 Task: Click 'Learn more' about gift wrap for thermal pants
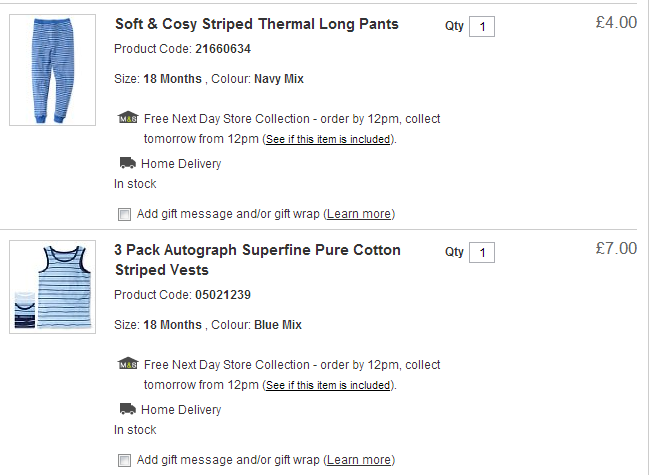pos(359,214)
